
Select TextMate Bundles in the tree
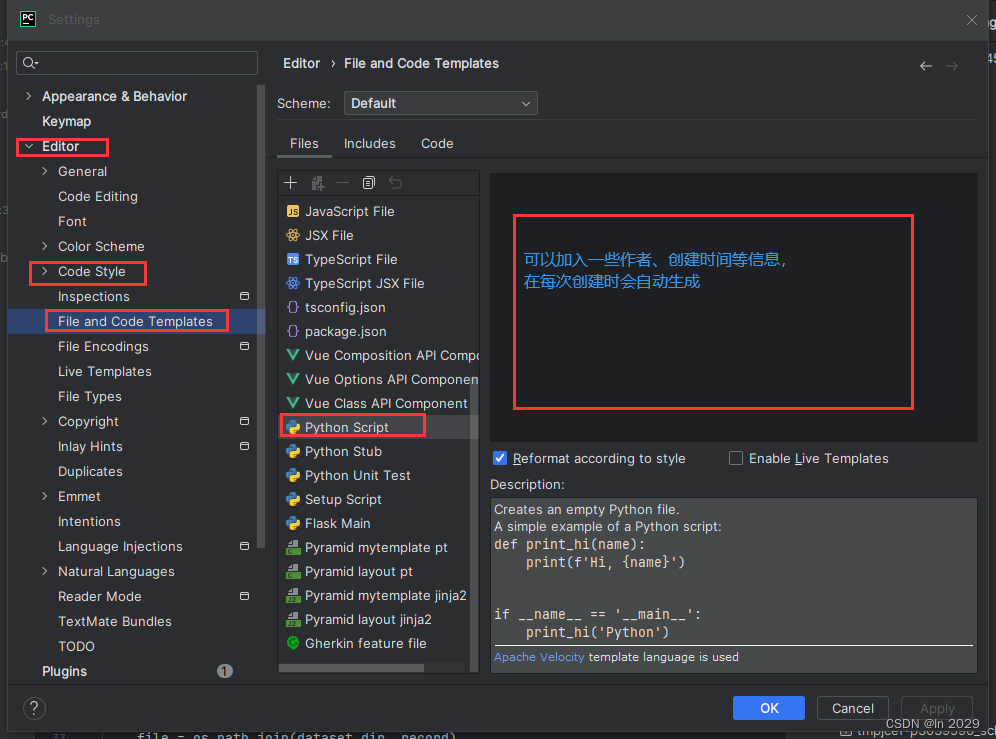115,621
